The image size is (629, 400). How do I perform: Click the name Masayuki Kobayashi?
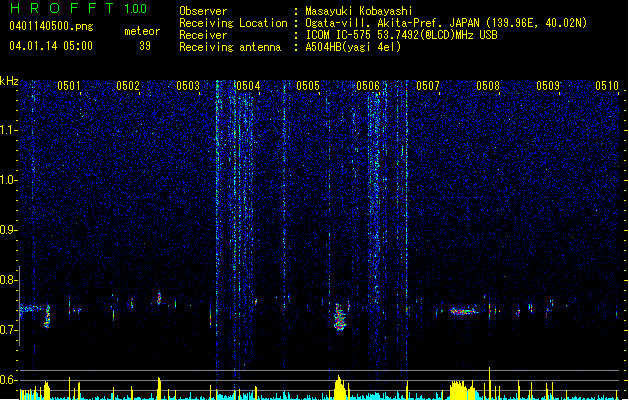359,11
